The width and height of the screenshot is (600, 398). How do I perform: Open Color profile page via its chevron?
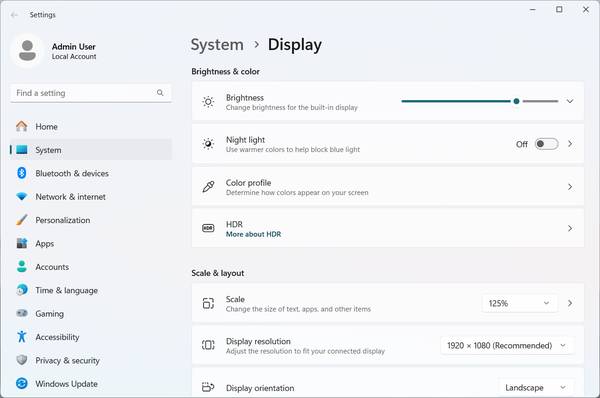570,187
